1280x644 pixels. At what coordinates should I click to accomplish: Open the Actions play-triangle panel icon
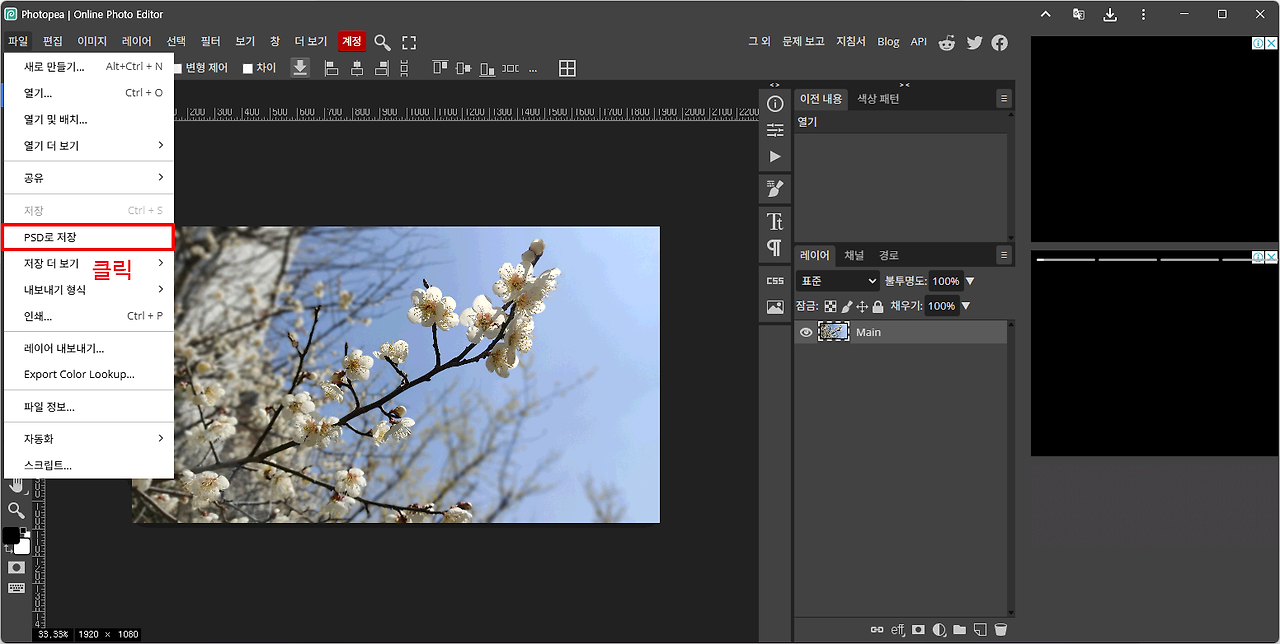[x=775, y=156]
